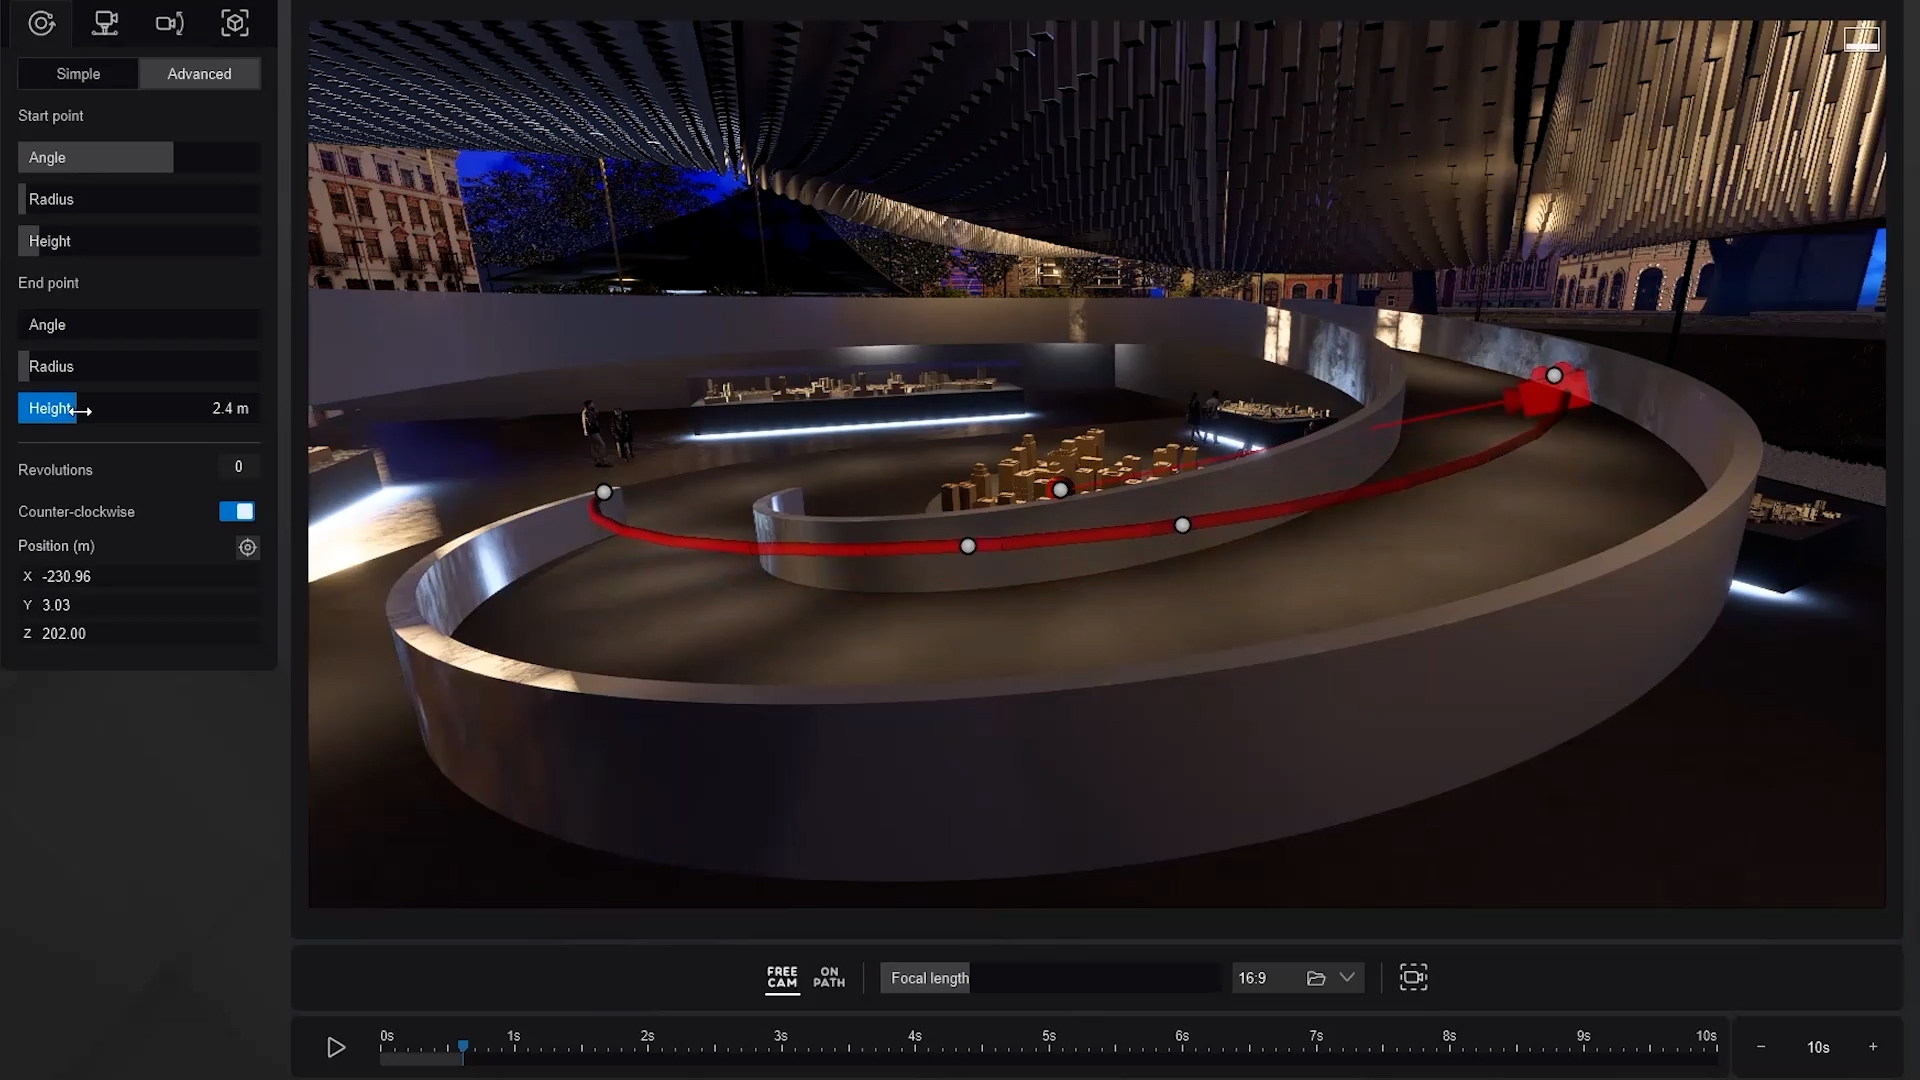
Task: Expand the End point Angle field
Action: [x=138, y=324]
